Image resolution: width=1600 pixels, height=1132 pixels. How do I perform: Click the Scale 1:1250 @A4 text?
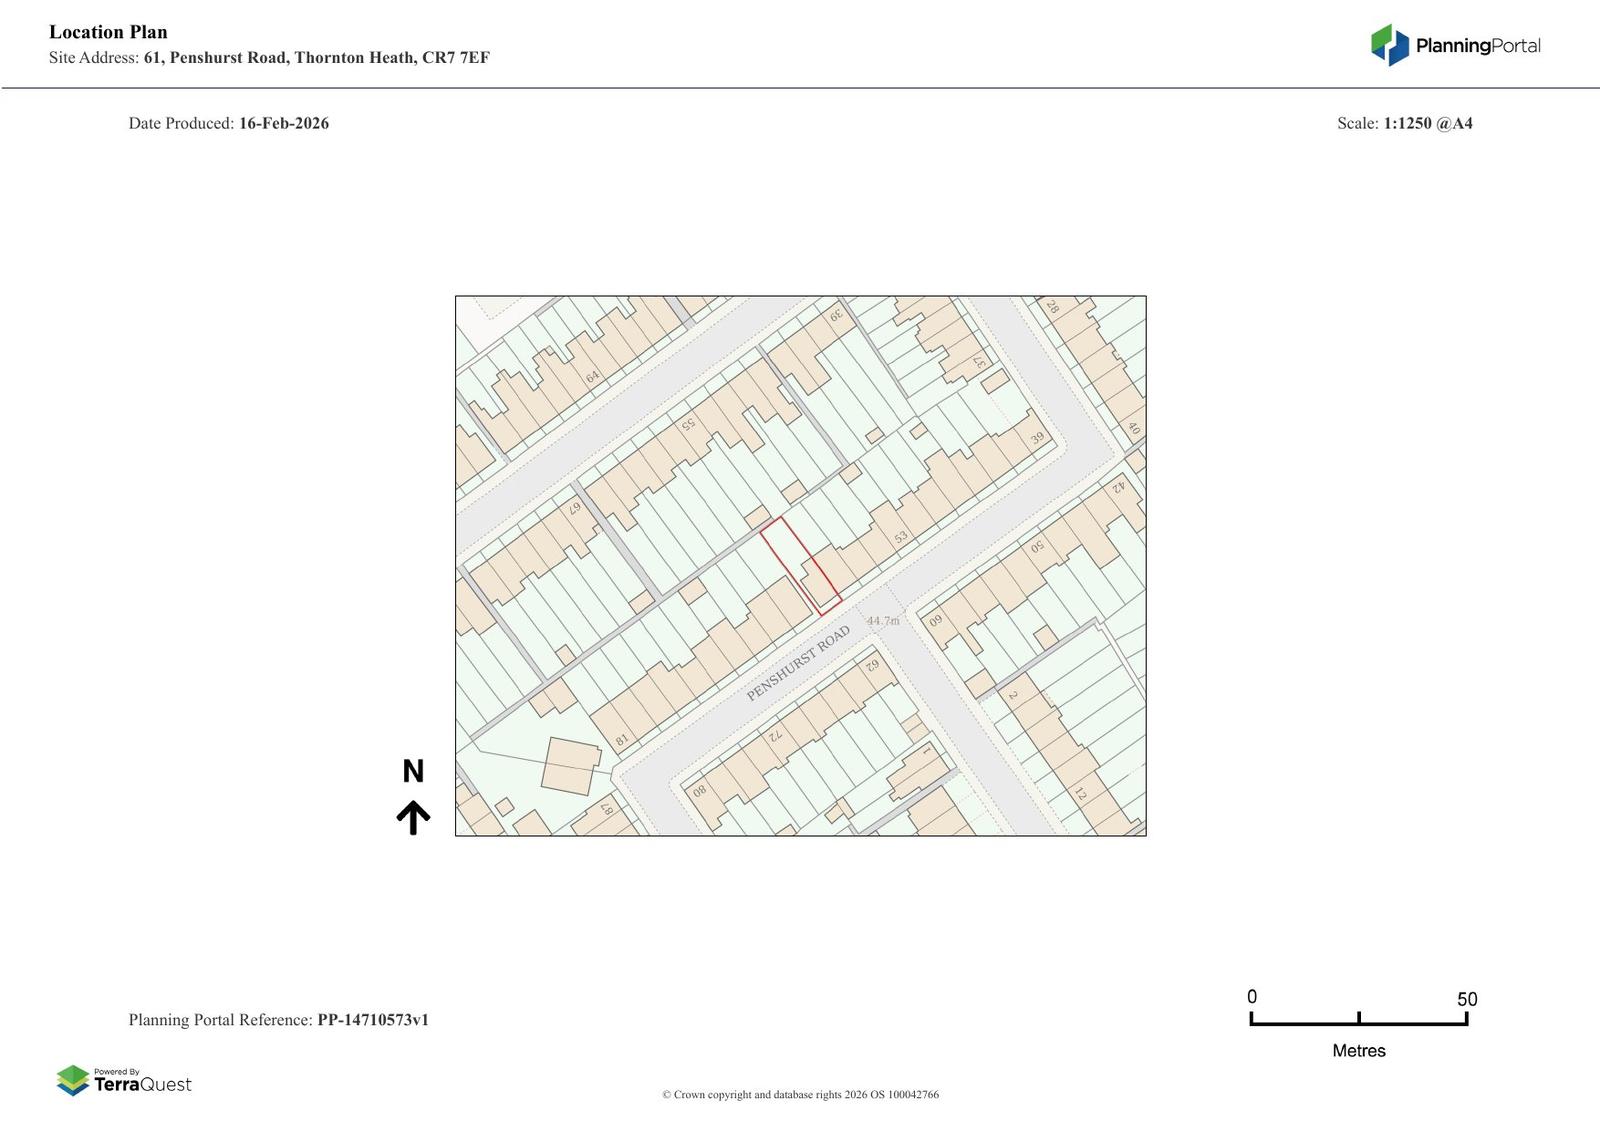pos(1404,124)
